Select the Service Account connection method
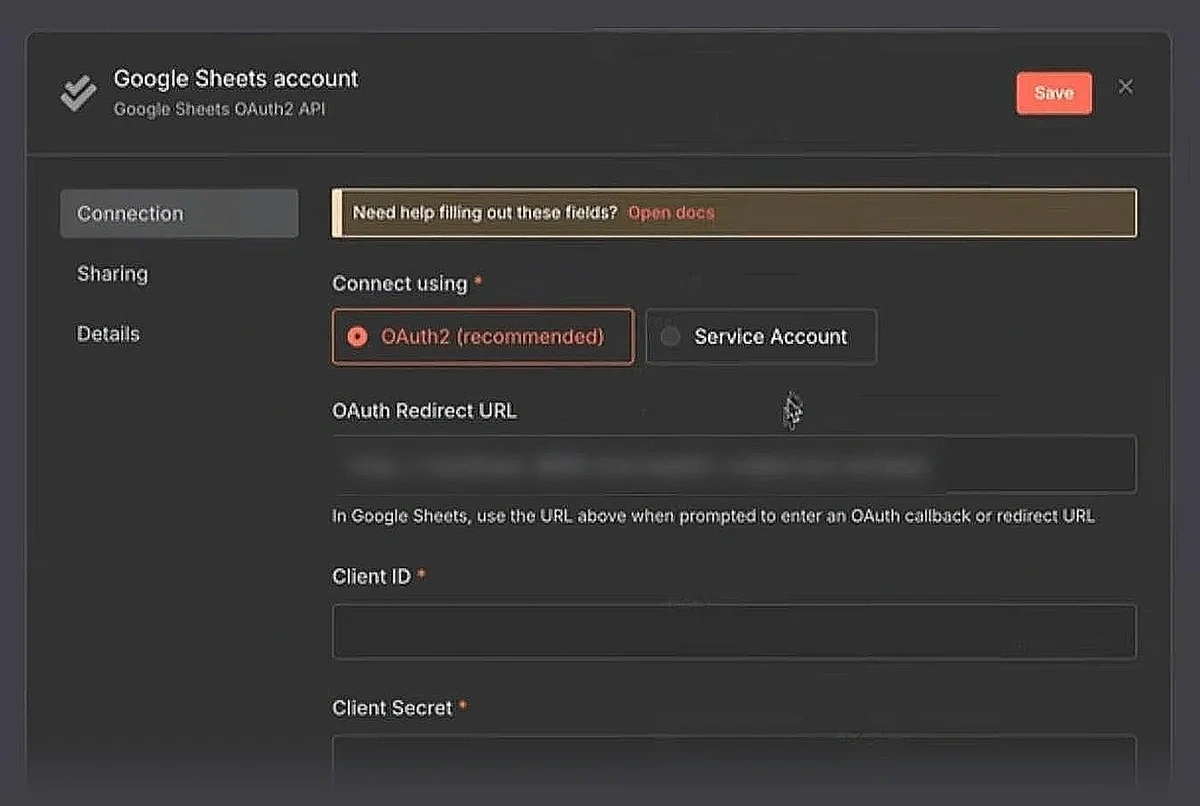Viewport: 1200px width, 806px height. point(761,337)
